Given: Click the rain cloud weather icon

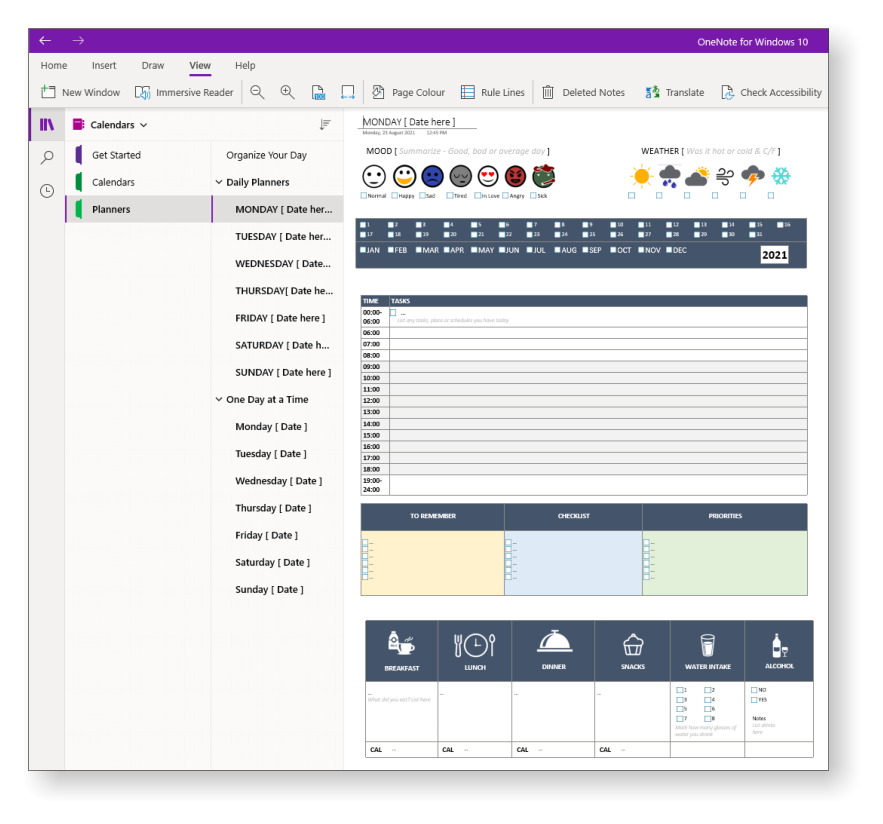Looking at the screenshot, I should click(x=669, y=176).
